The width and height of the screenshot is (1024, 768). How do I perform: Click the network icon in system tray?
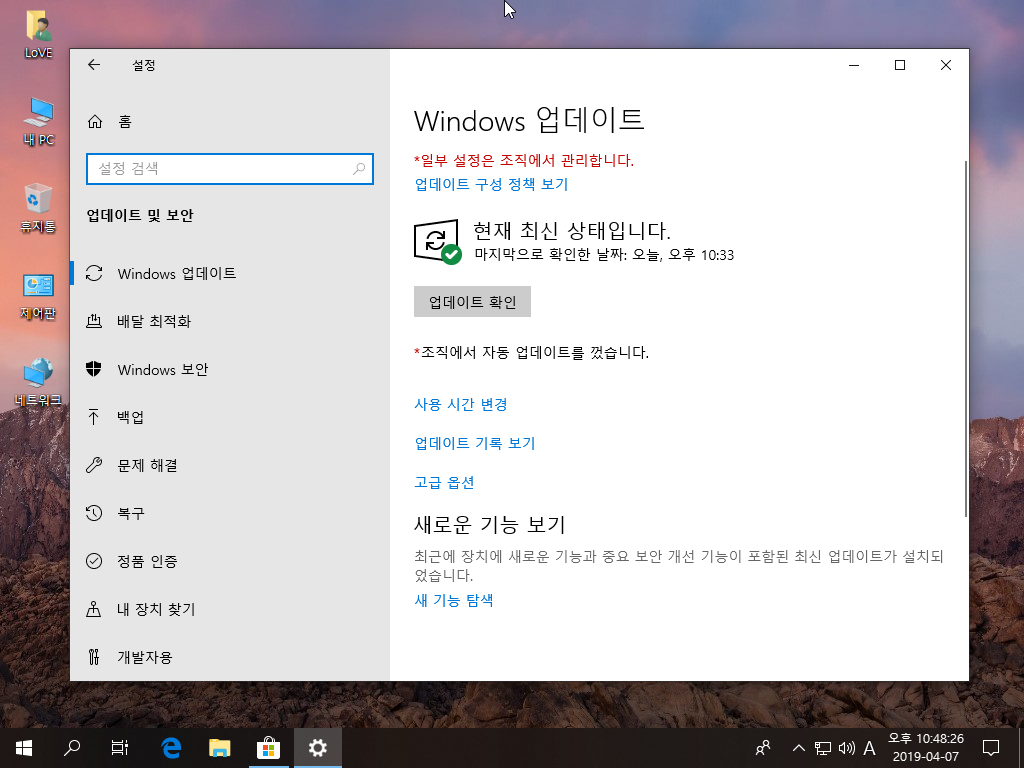tap(823, 748)
